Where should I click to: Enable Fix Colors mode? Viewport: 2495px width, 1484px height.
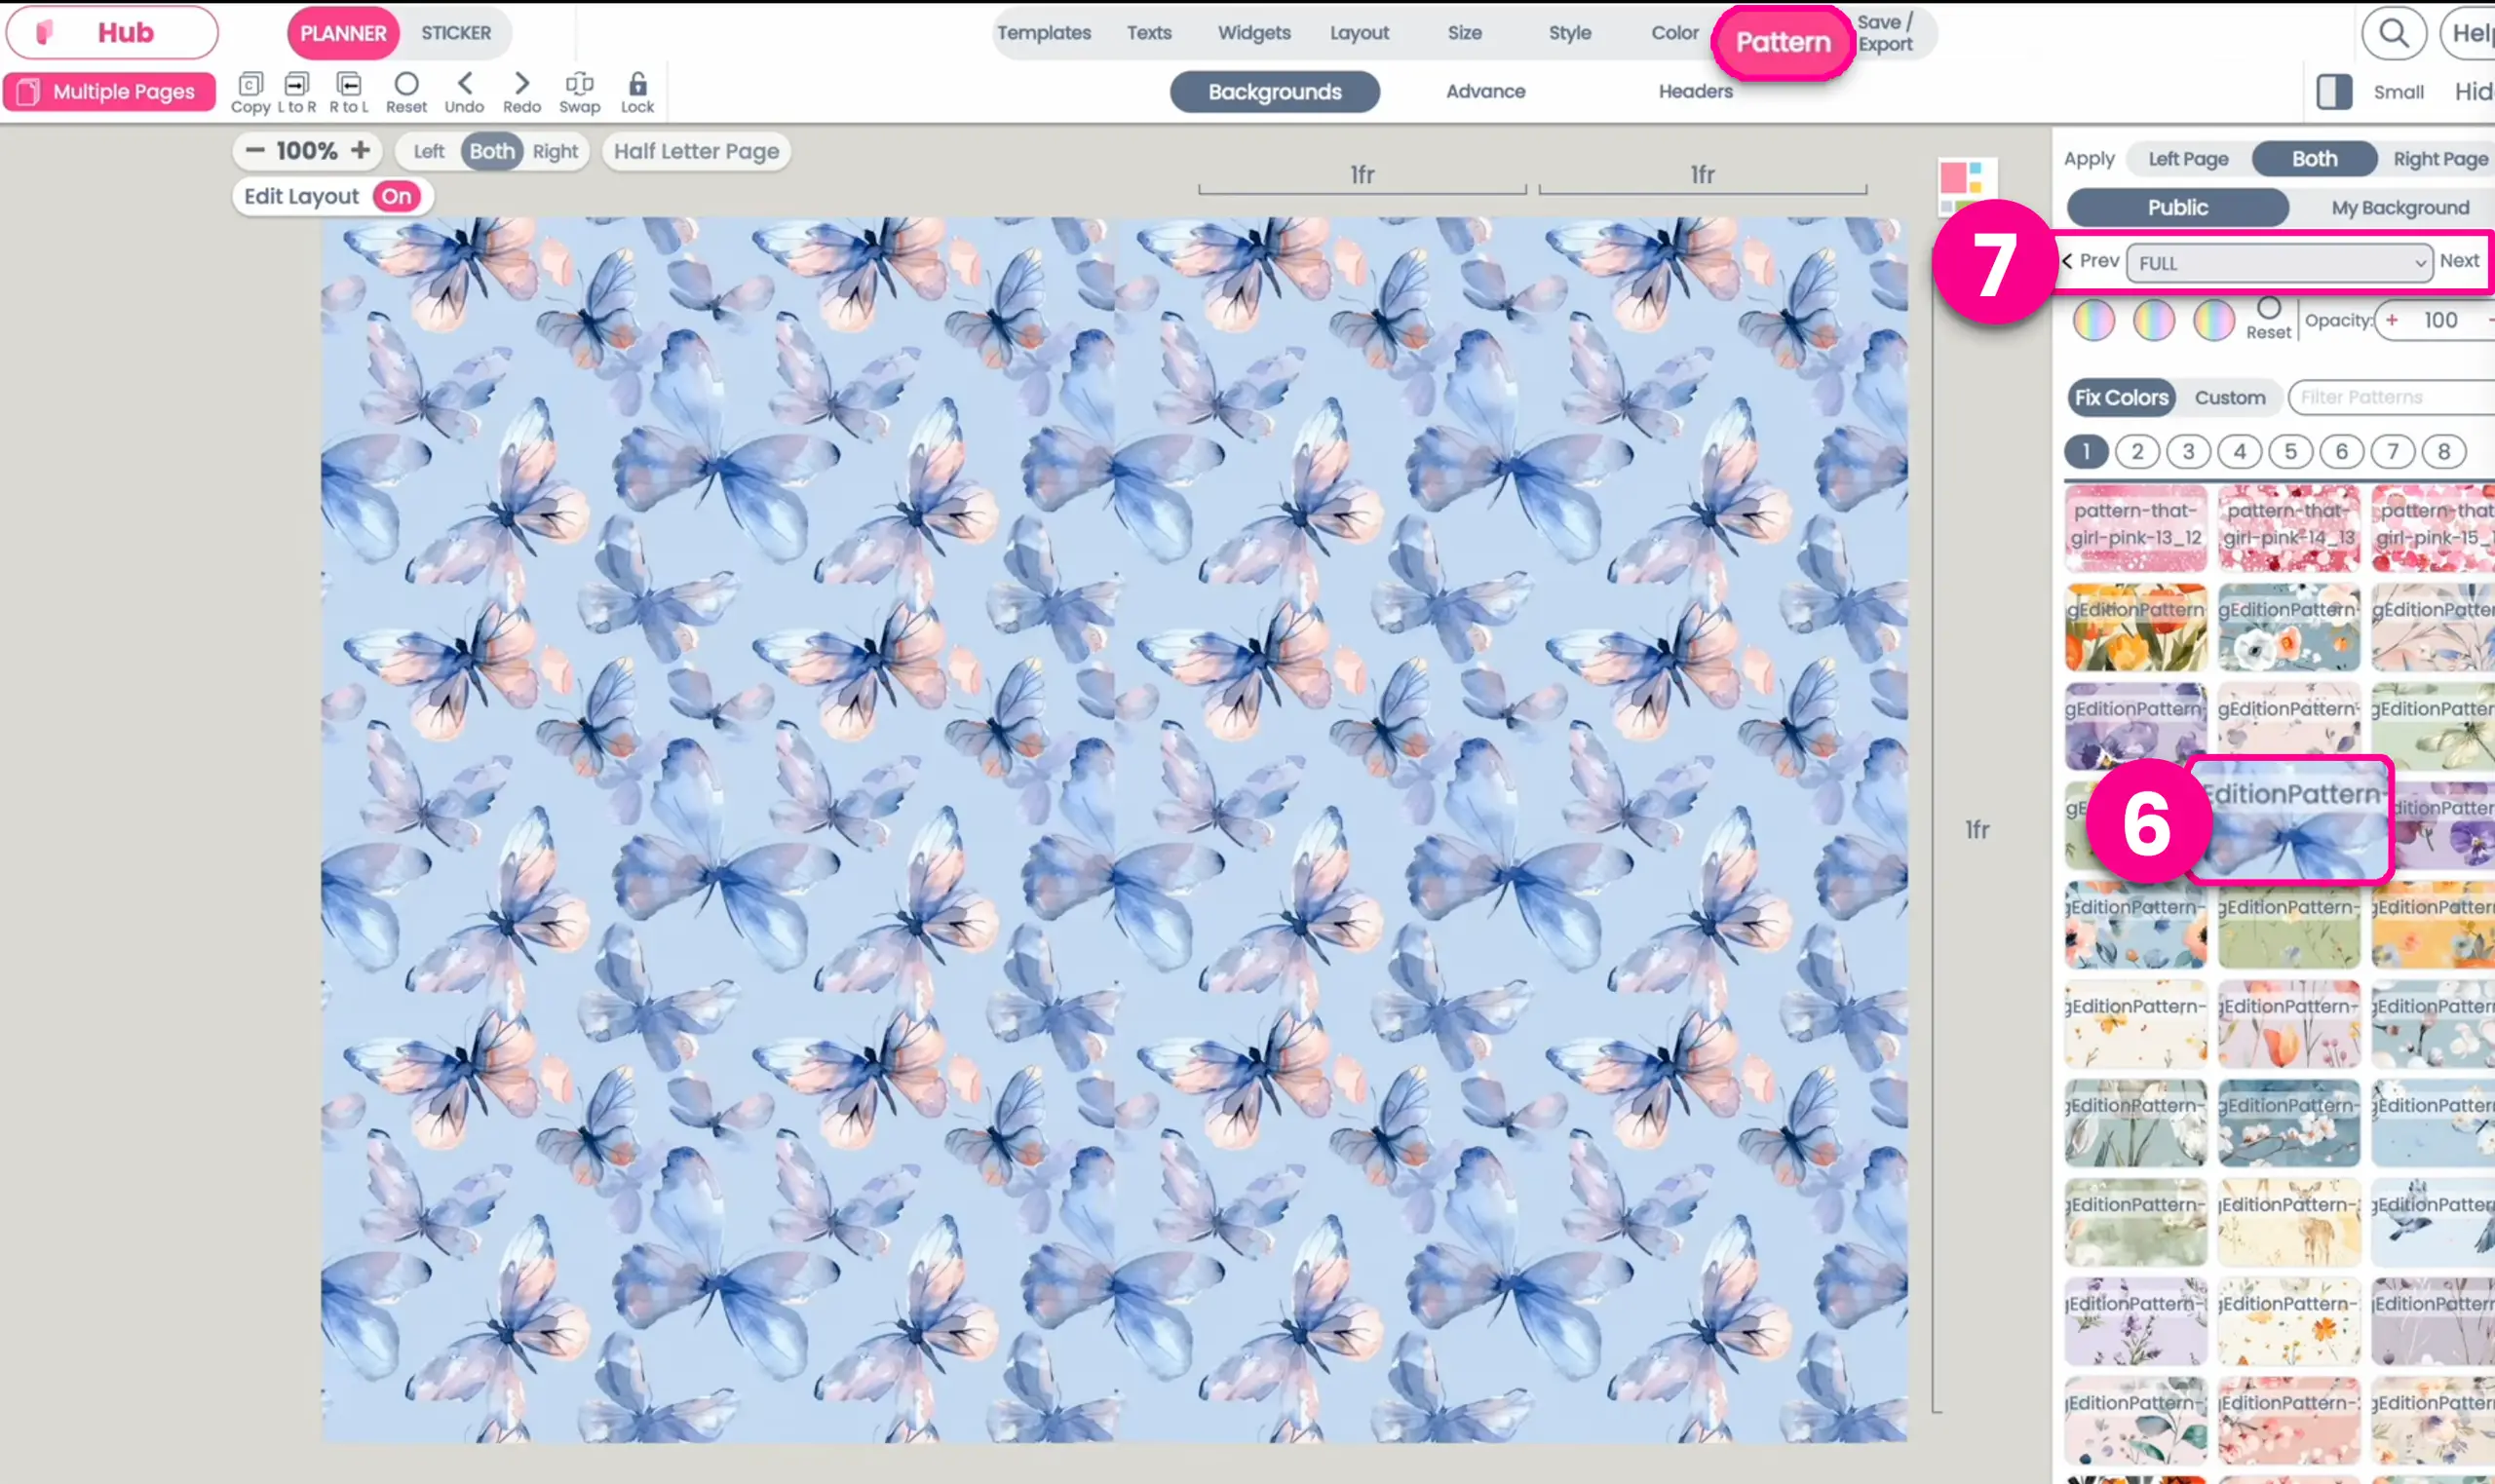point(2122,397)
